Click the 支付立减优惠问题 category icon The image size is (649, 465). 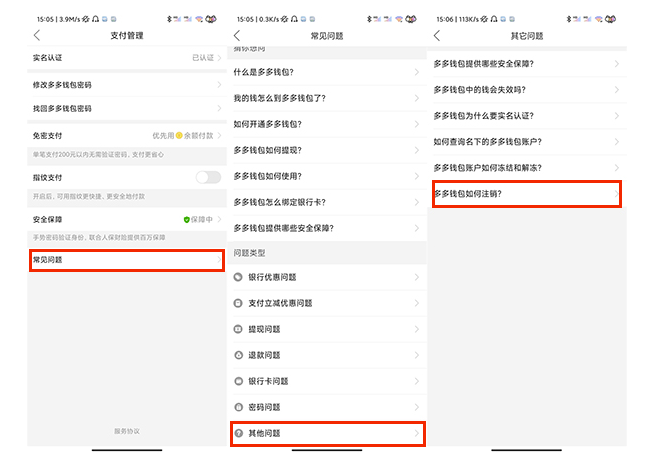(x=238, y=304)
